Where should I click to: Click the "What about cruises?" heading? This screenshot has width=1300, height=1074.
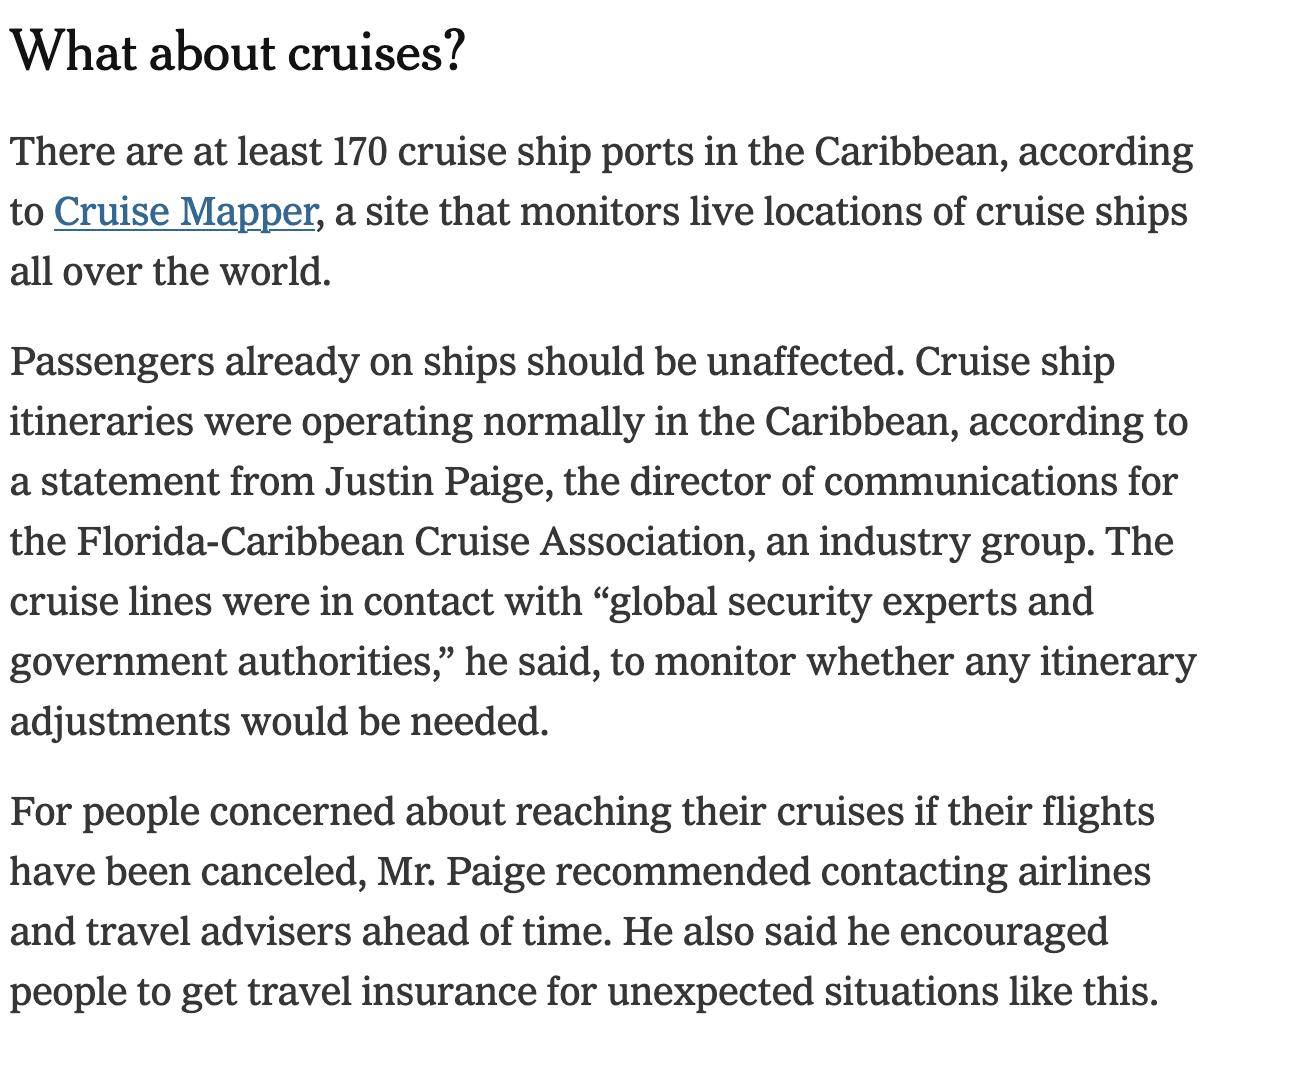tap(238, 52)
